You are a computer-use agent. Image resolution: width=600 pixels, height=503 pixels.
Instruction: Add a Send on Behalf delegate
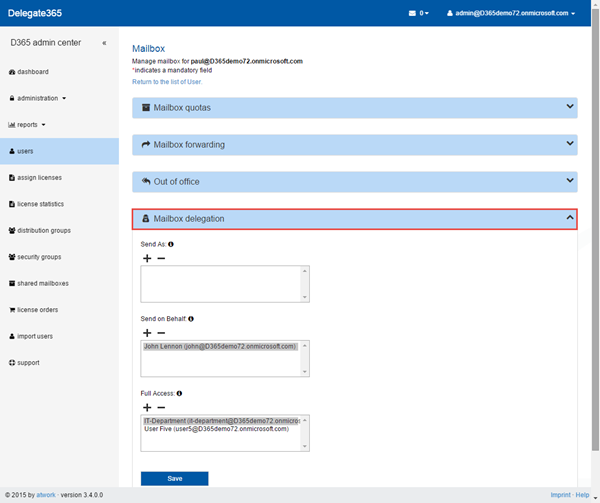pos(147,332)
